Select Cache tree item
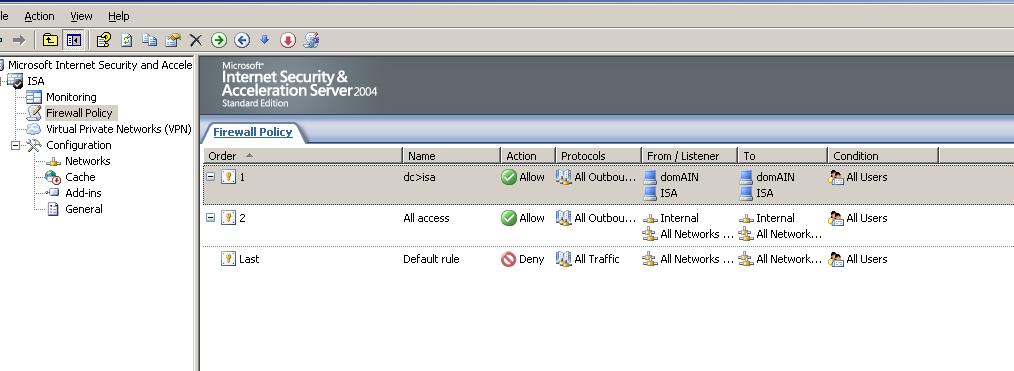The image size is (1014, 371). click(x=80, y=177)
